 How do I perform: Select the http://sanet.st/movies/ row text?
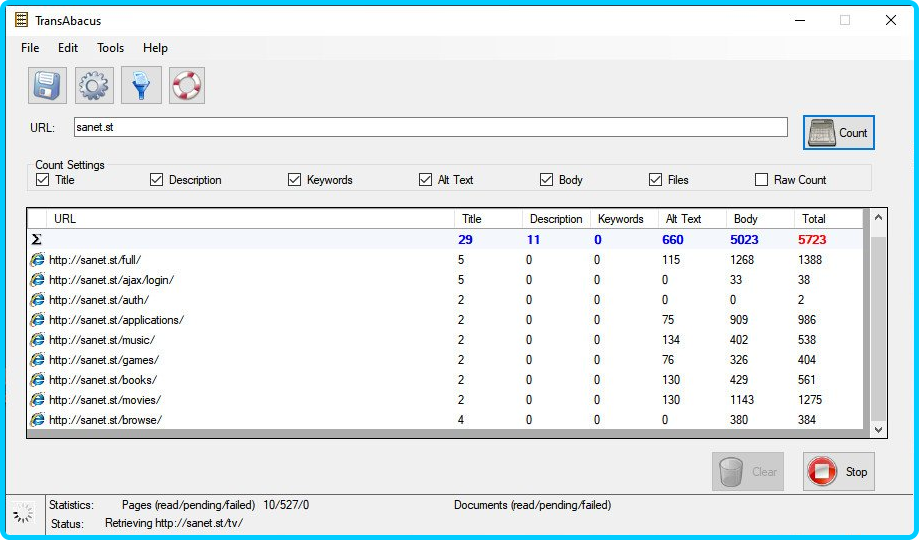(105, 399)
